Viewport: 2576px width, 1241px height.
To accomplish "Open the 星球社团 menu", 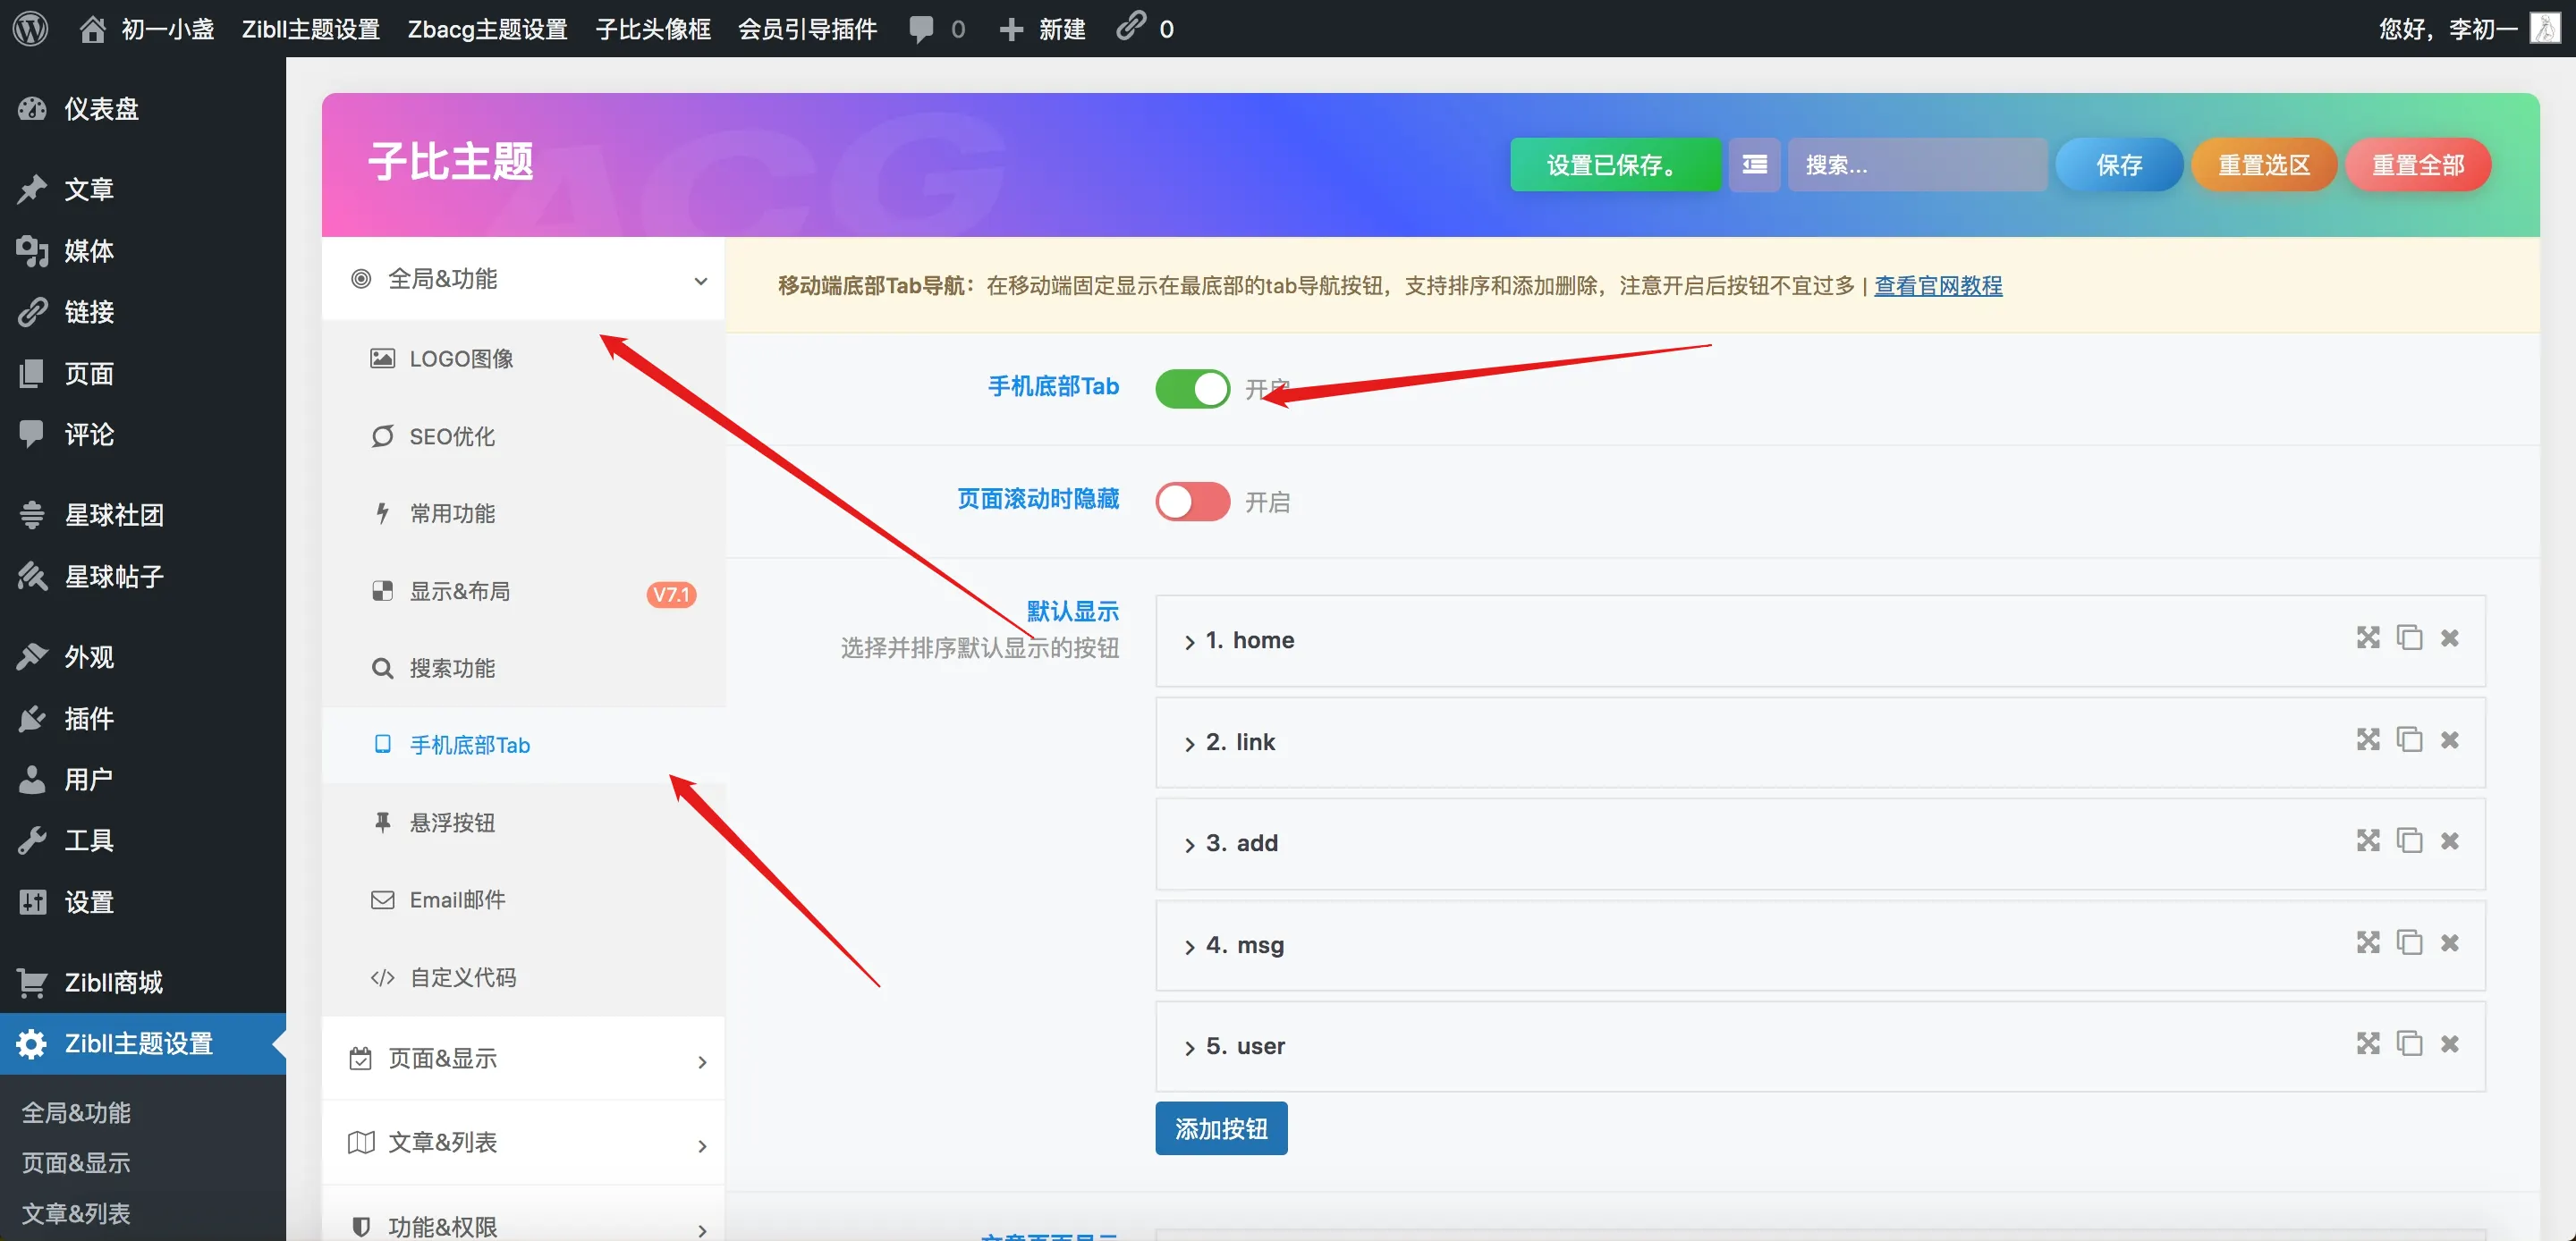I will (143, 515).
